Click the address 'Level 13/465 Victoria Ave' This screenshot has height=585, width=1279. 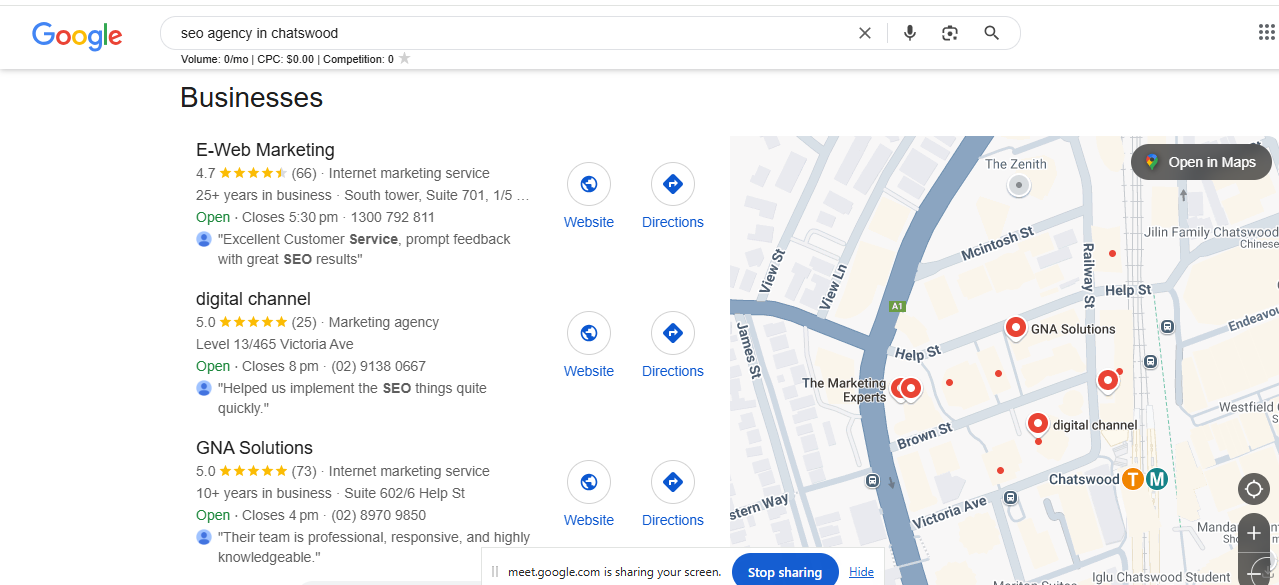(x=275, y=344)
